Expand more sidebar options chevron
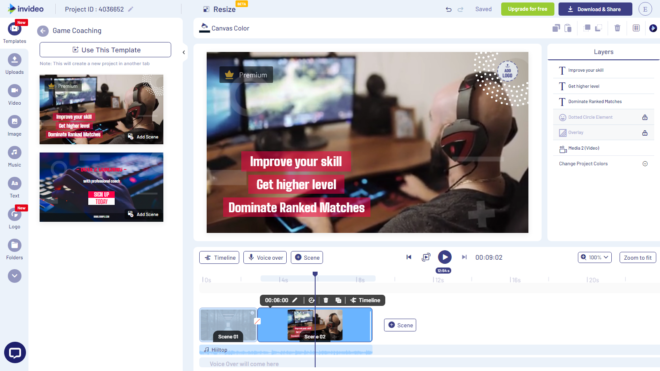The image size is (660, 371). (x=14, y=276)
